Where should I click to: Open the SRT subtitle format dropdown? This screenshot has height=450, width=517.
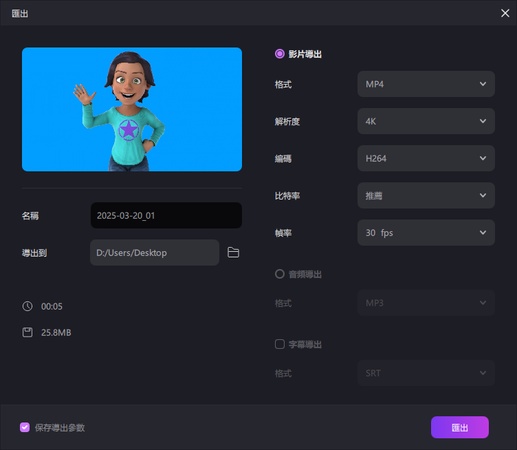coord(426,373)
